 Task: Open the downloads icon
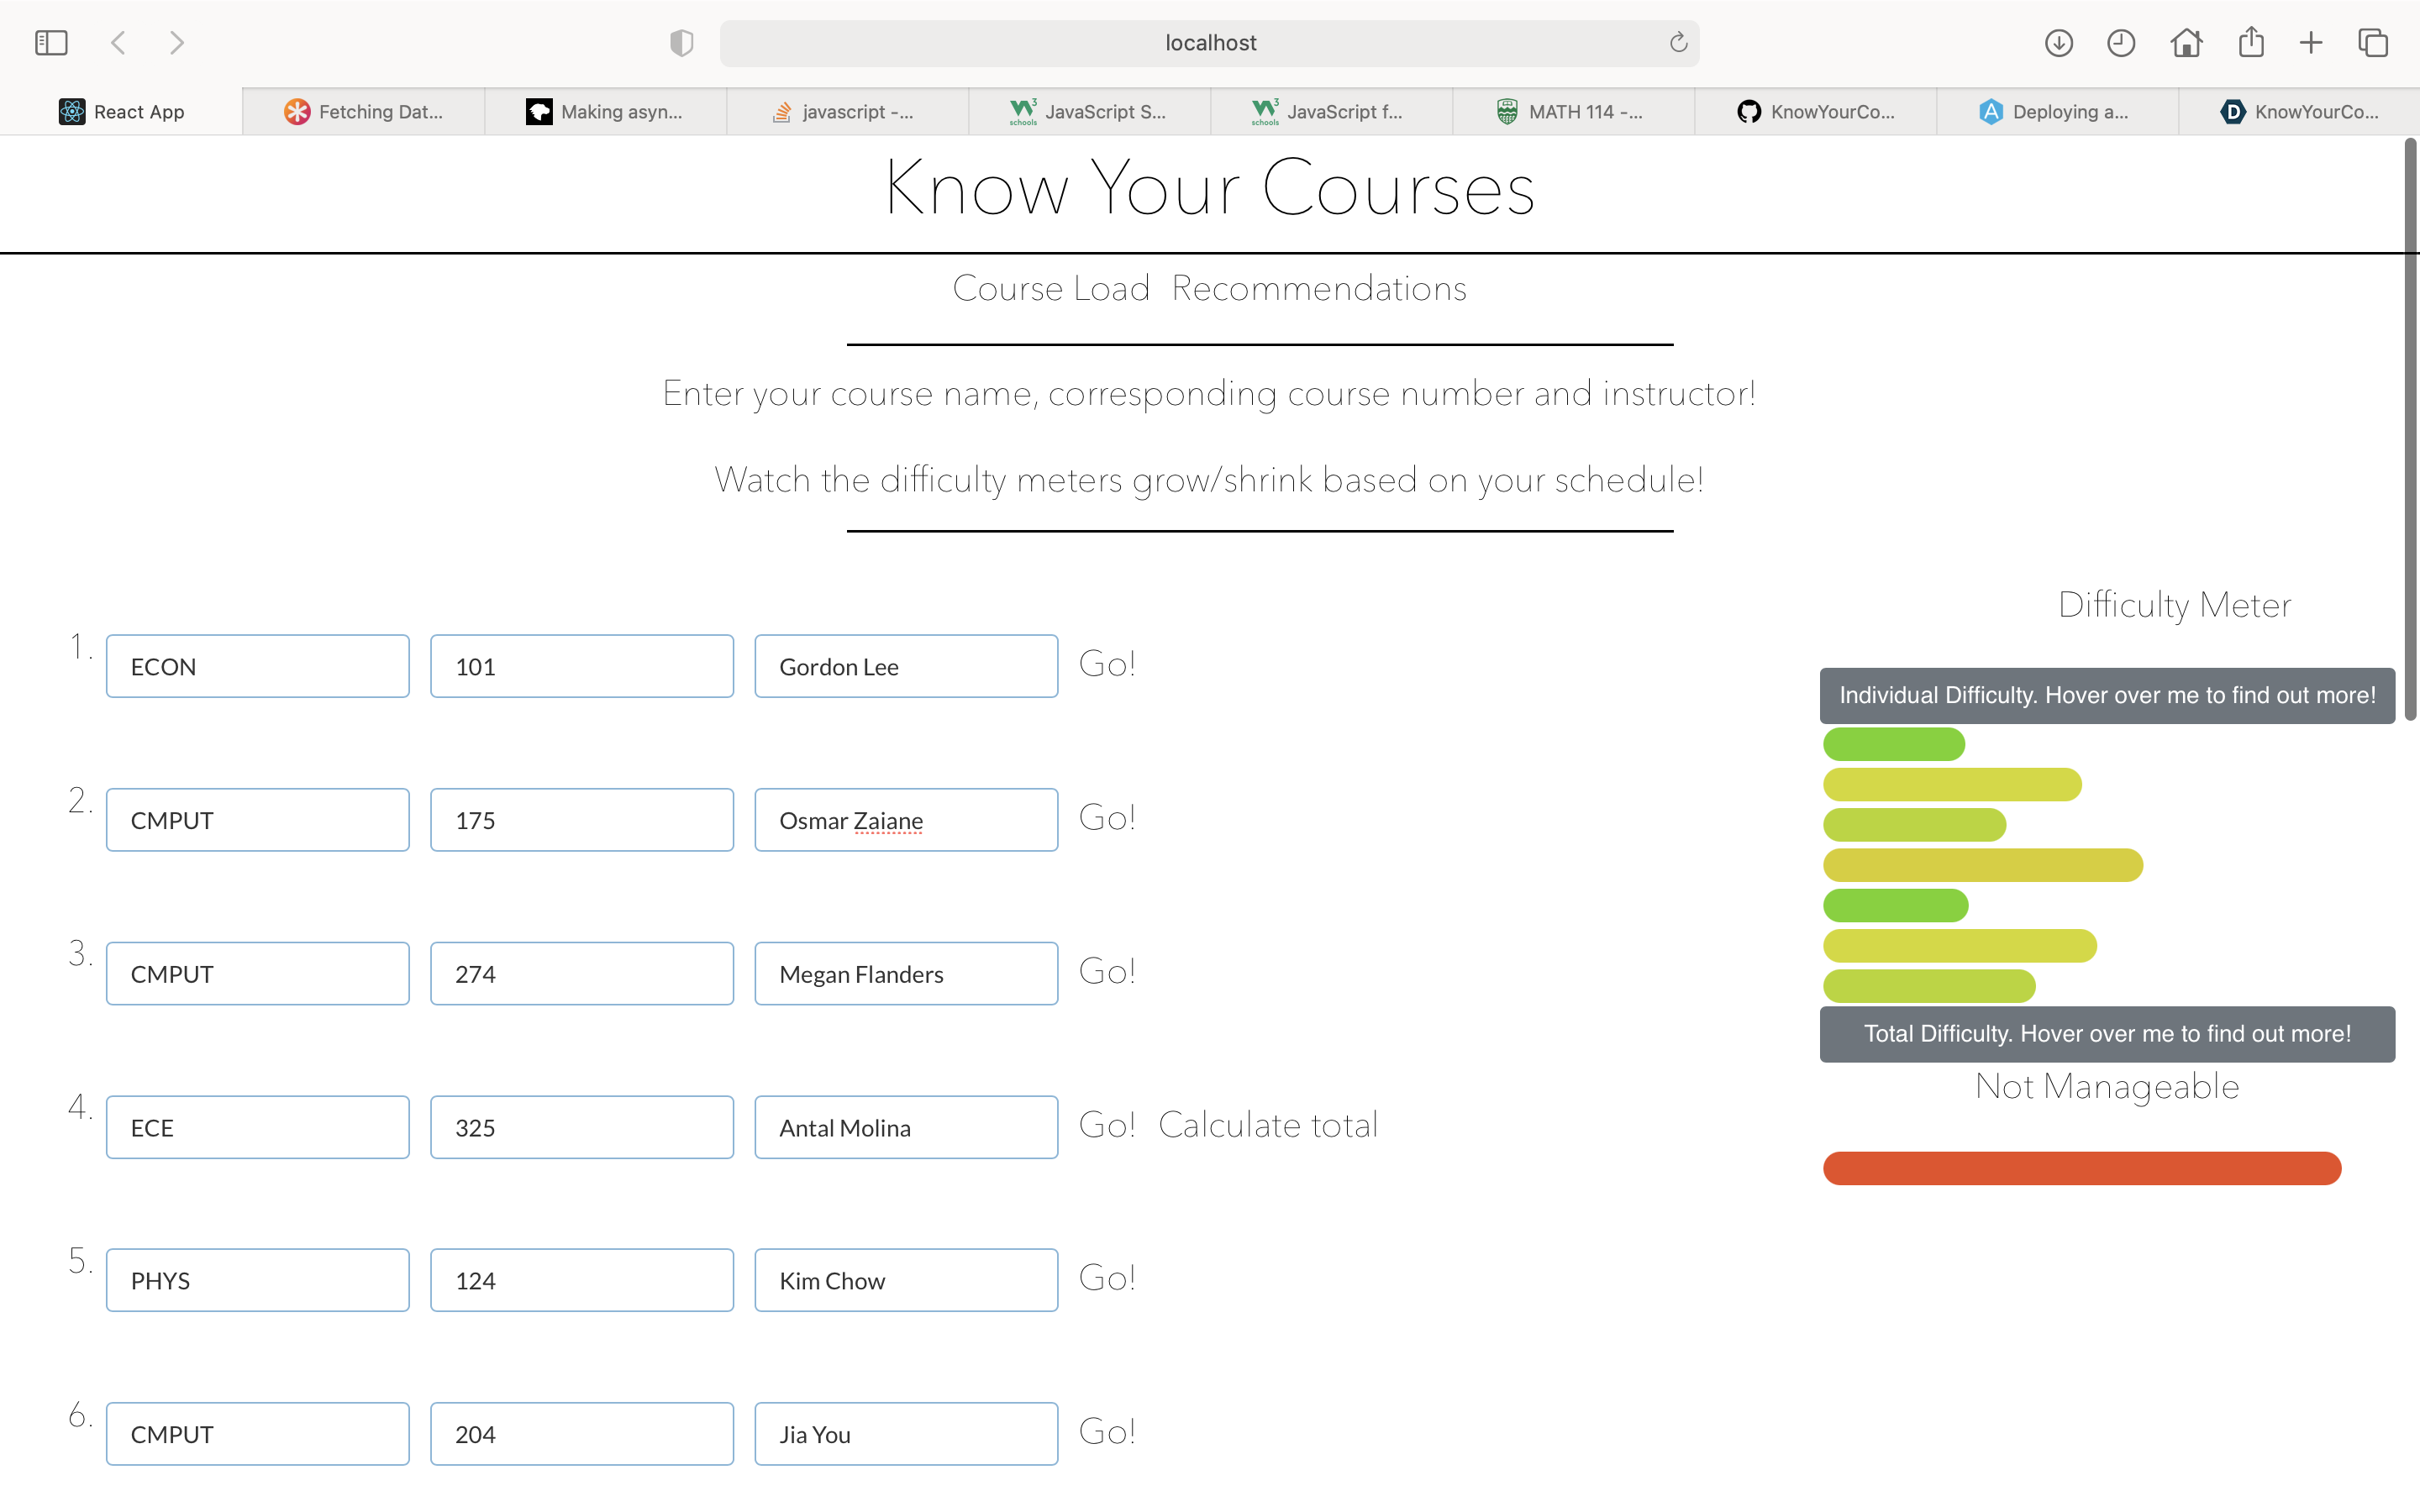click(x=2058, y=43)
